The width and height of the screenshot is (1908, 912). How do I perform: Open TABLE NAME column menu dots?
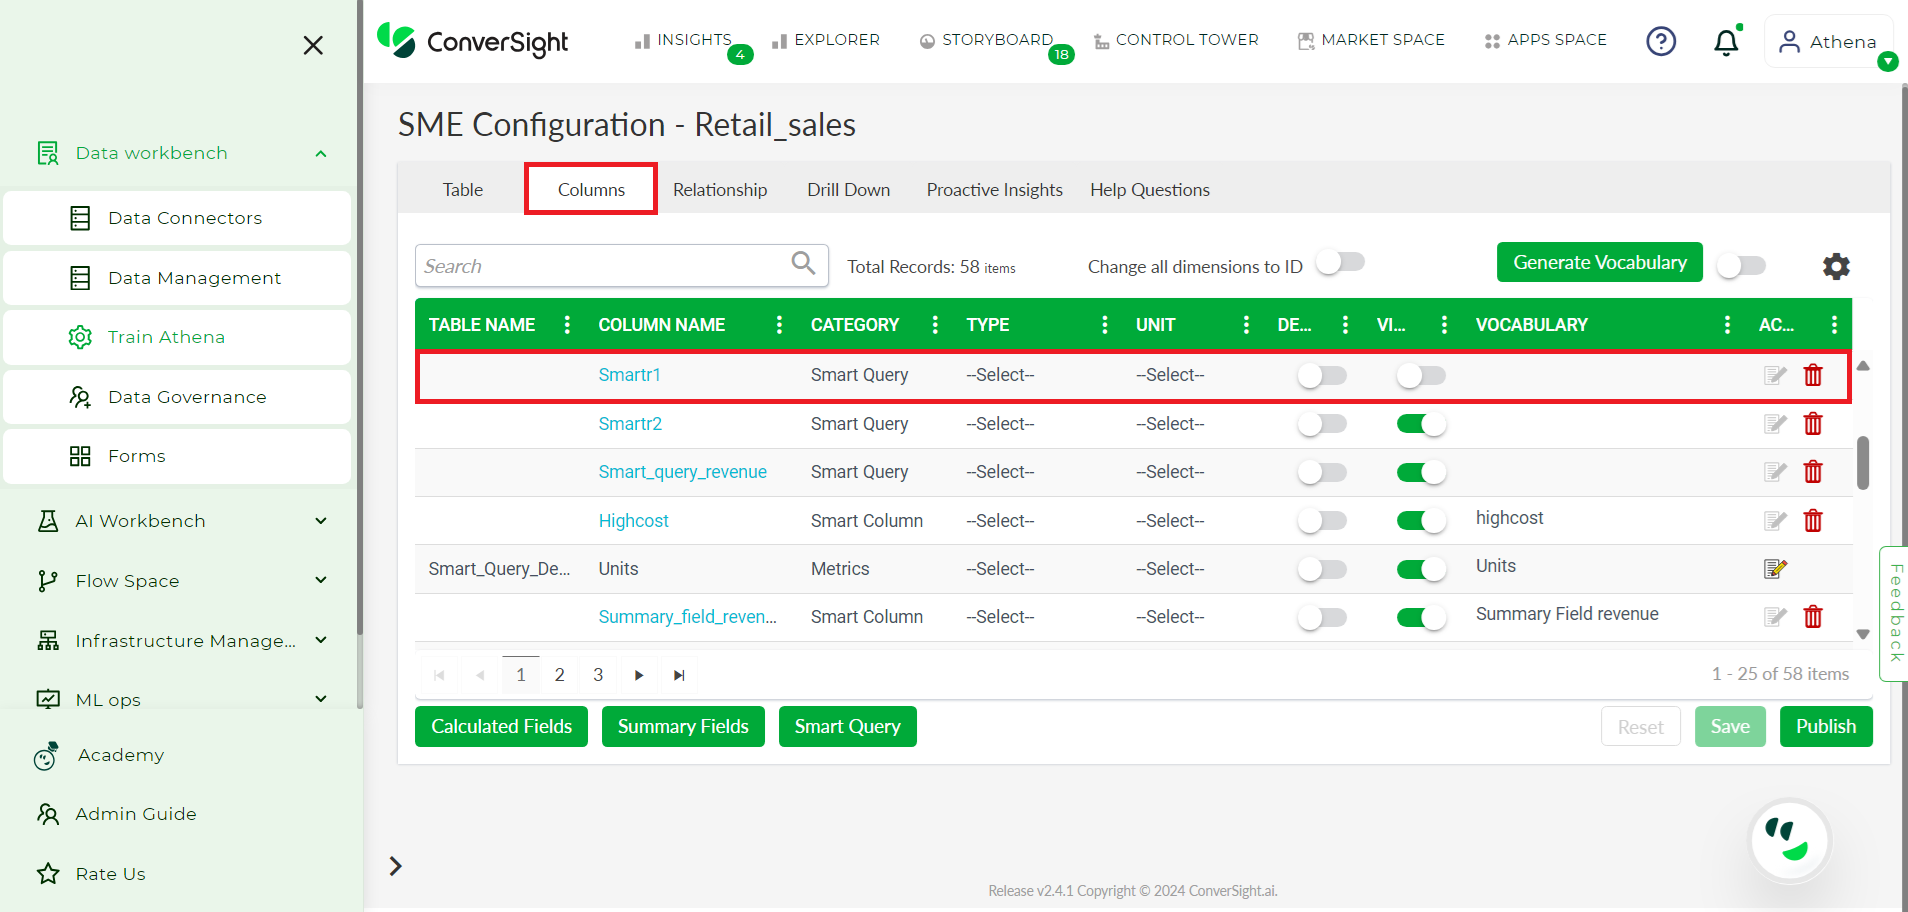click(567, 324)
